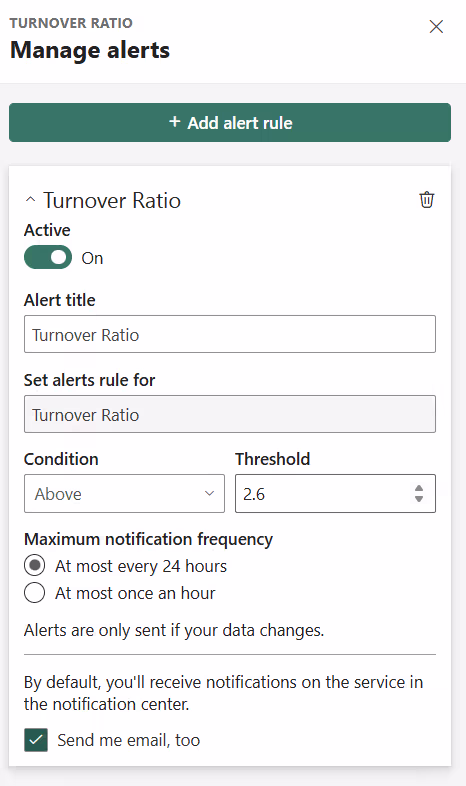
Task: Open the Condition dropdown showing Above
Action: 124,494
